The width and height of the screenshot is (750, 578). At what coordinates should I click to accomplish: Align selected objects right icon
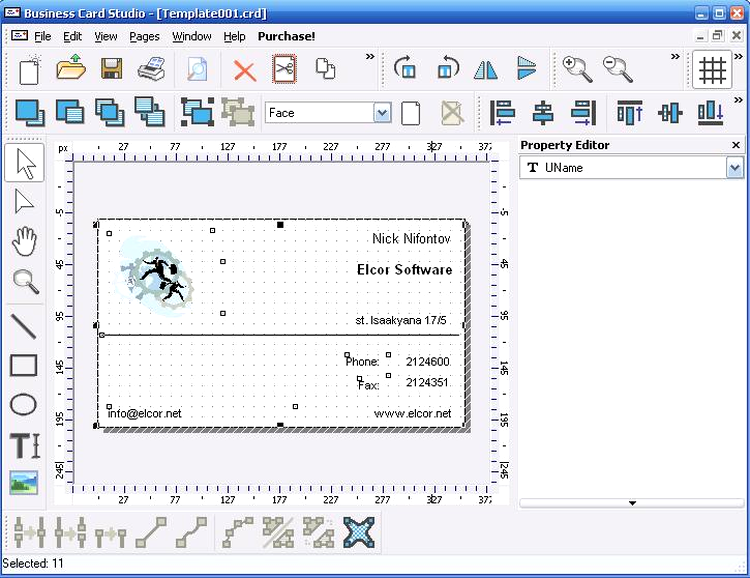point(584,113)
